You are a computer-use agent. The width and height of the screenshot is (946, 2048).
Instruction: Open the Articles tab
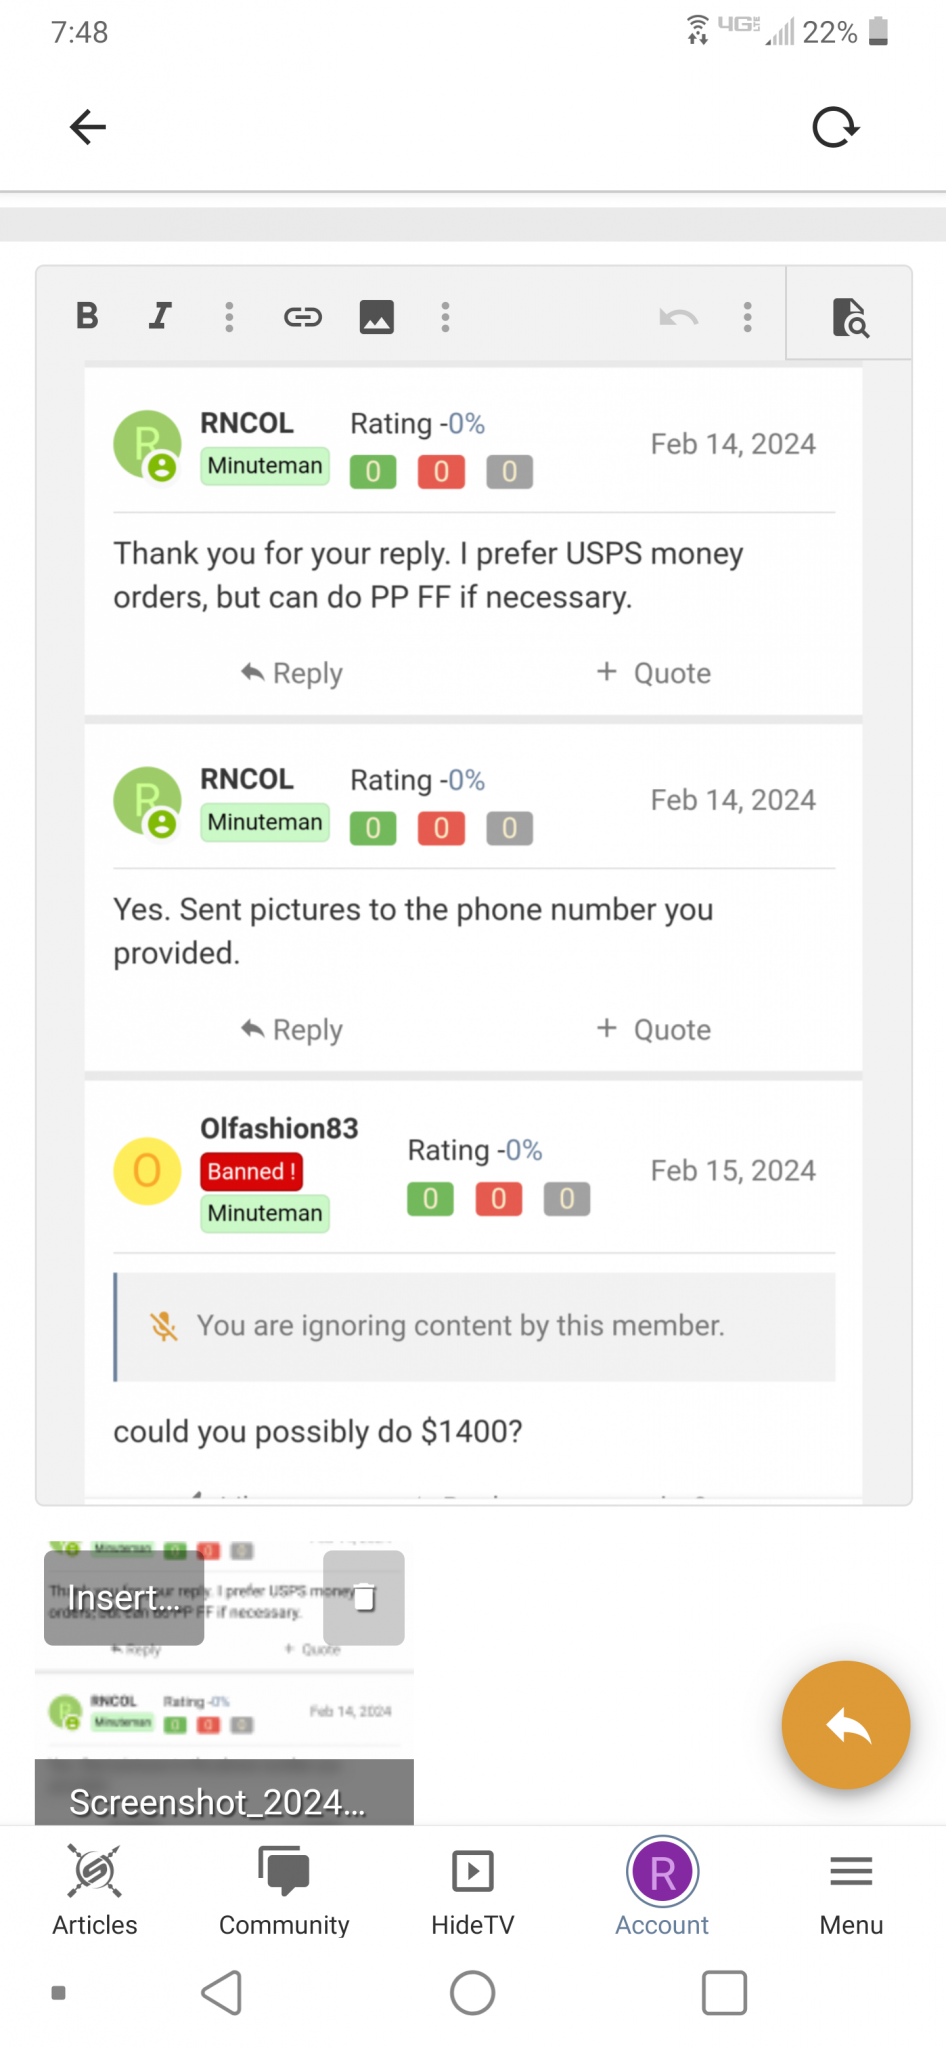click(x=95, y=1890)
